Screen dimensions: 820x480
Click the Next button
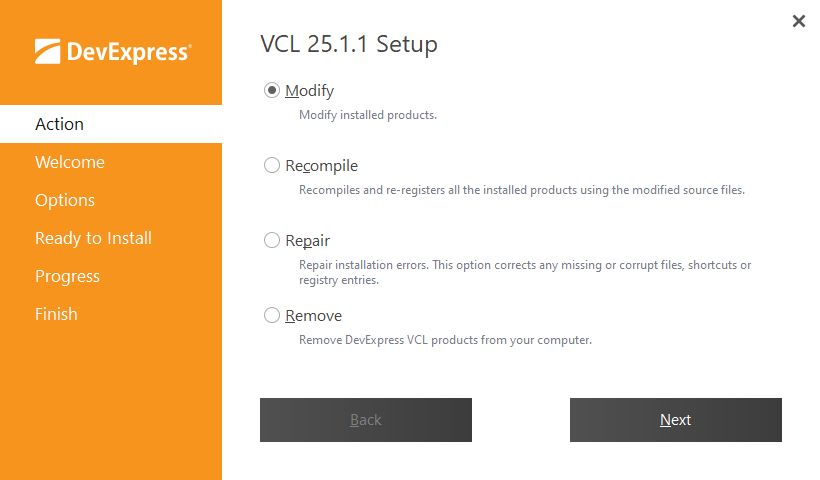coord(675,420)
